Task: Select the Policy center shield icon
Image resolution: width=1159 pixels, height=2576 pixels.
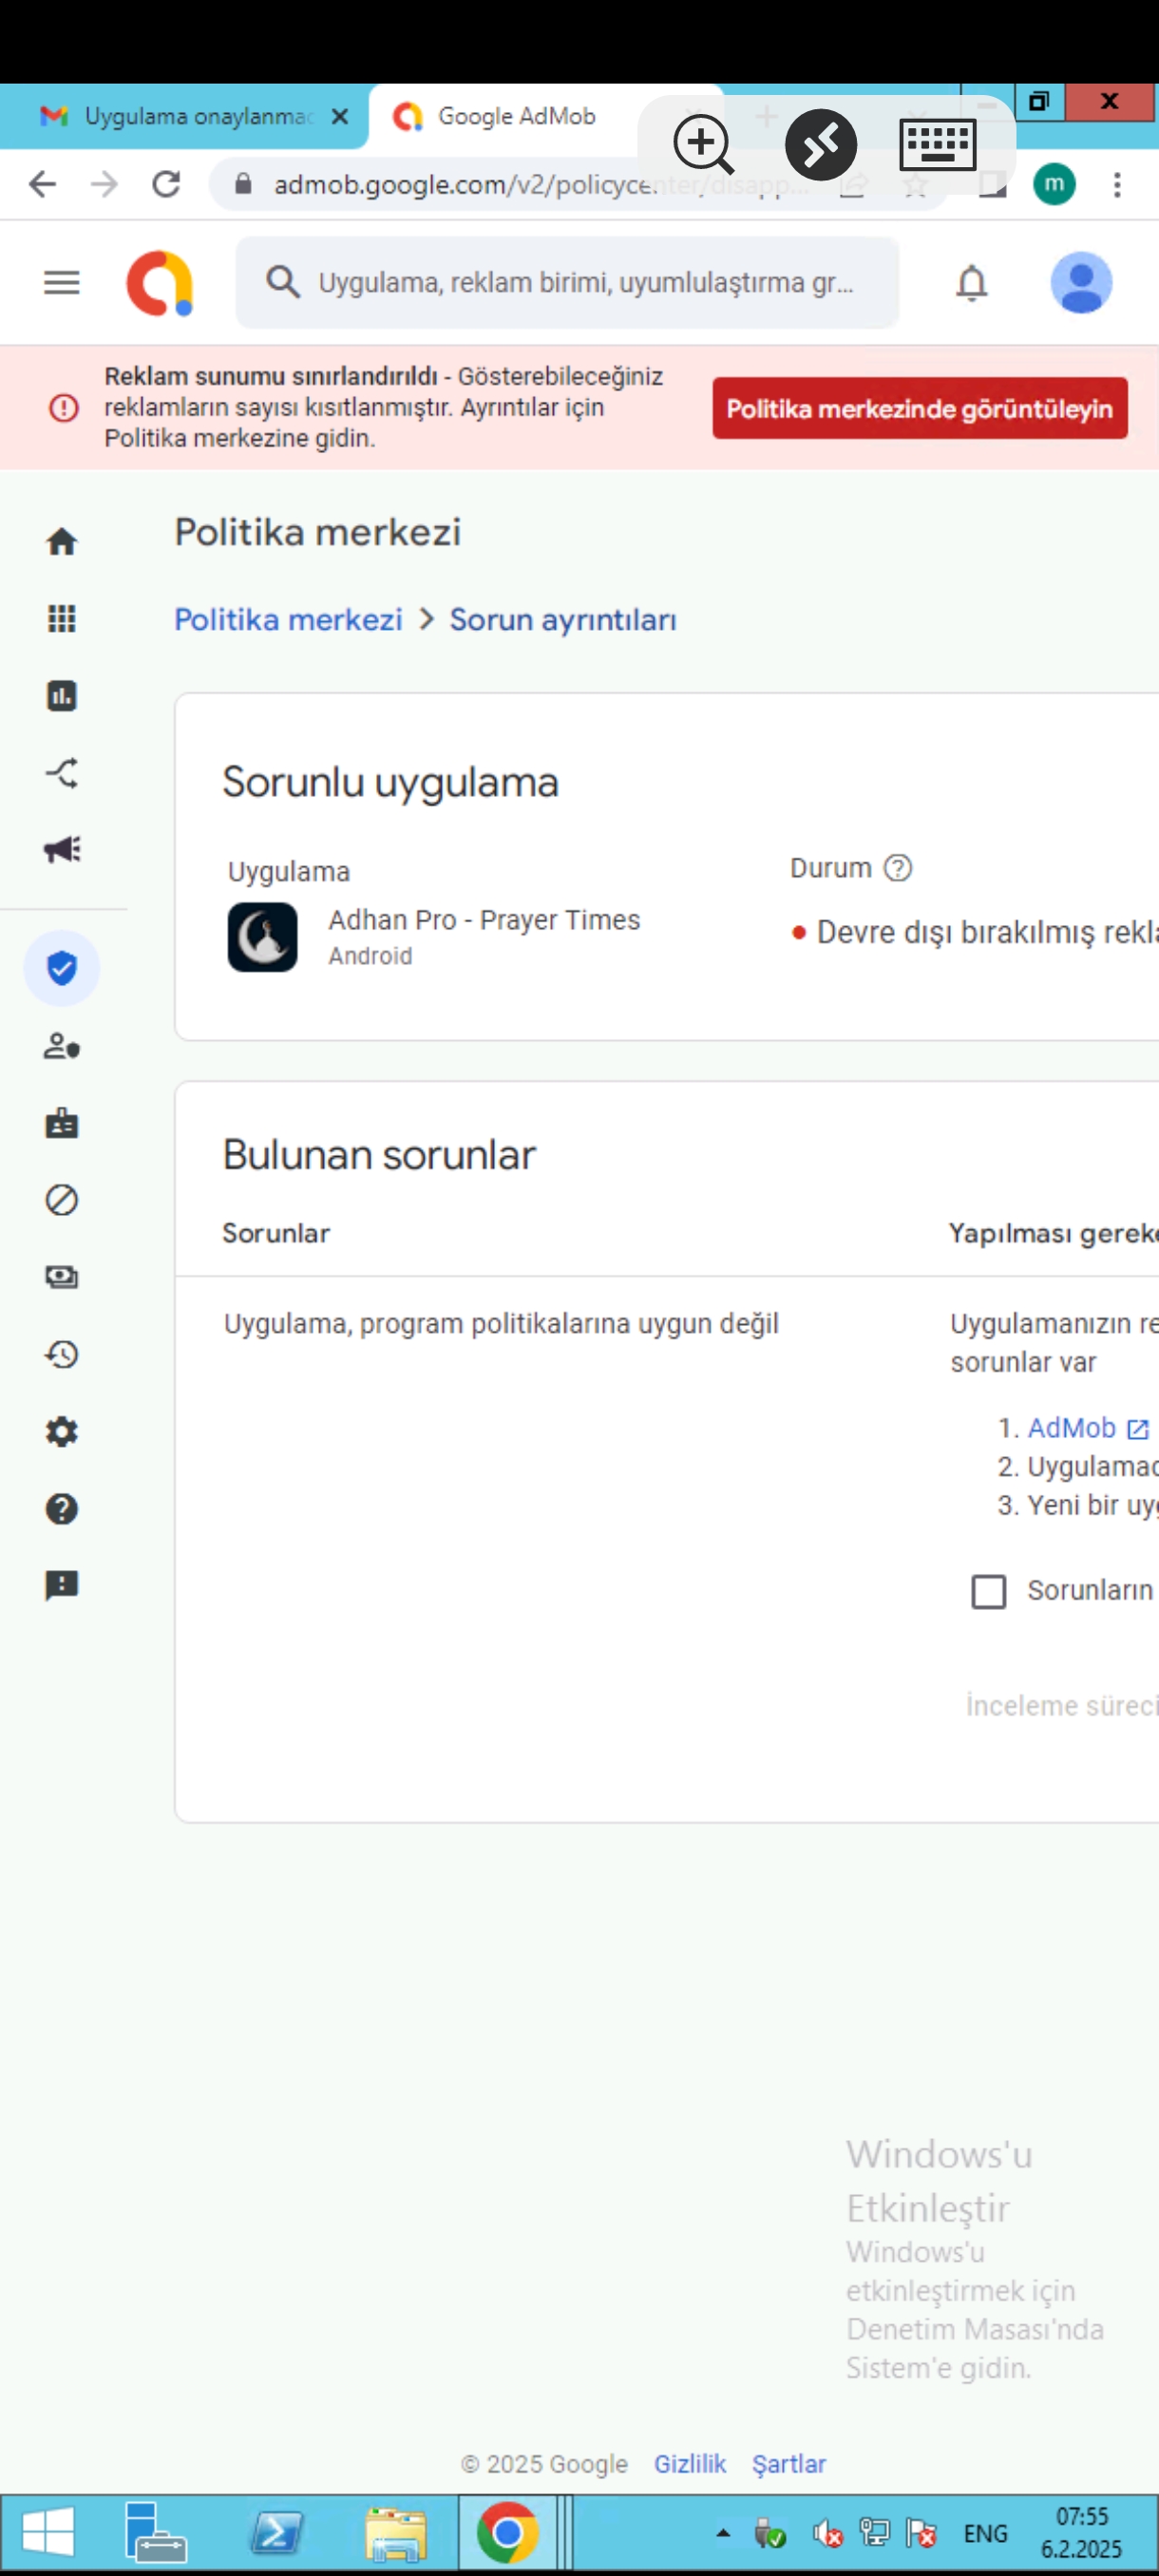Action: (62, 967)
